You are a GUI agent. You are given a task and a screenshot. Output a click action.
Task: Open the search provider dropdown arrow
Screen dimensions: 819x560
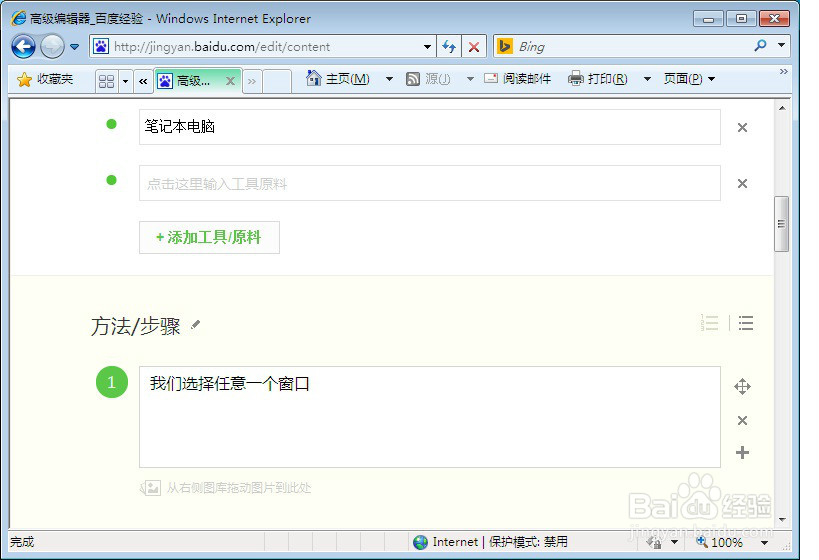click(781, 46)
